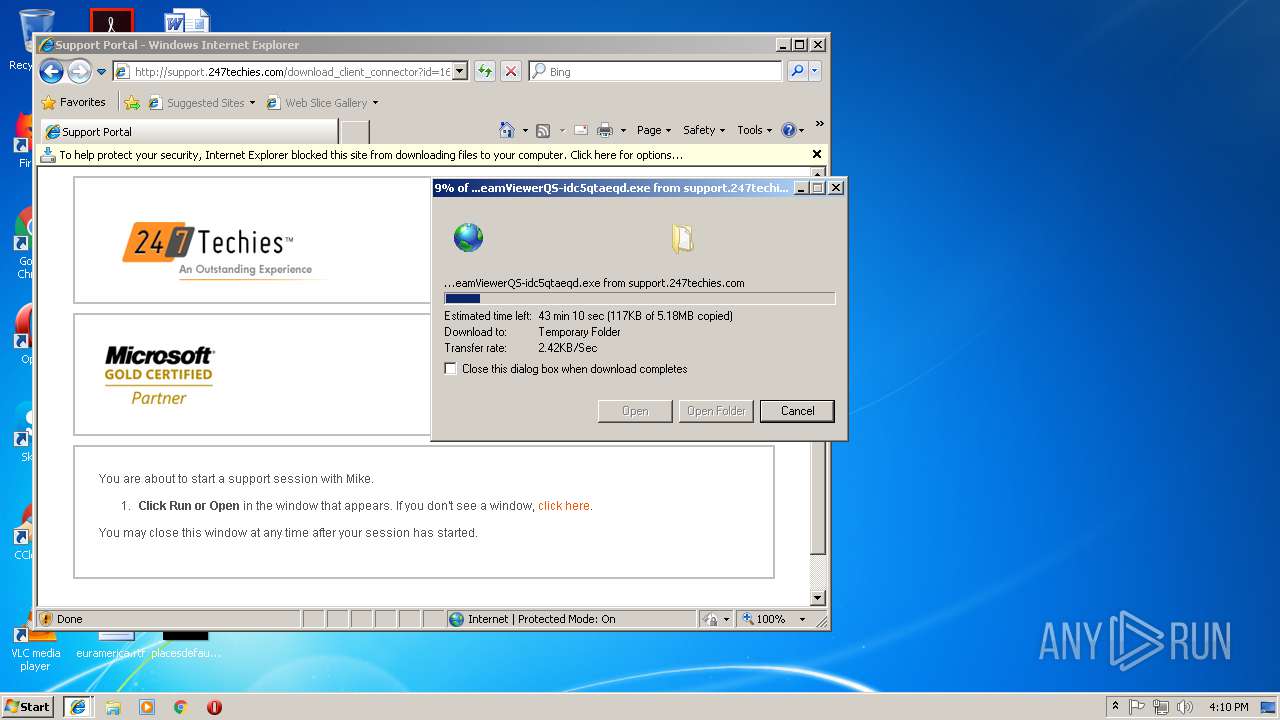The image size is (1280, 720).
Task: Click Internet Explorer taskbar button
Action: pyautogui.click(x=78, y=706)
